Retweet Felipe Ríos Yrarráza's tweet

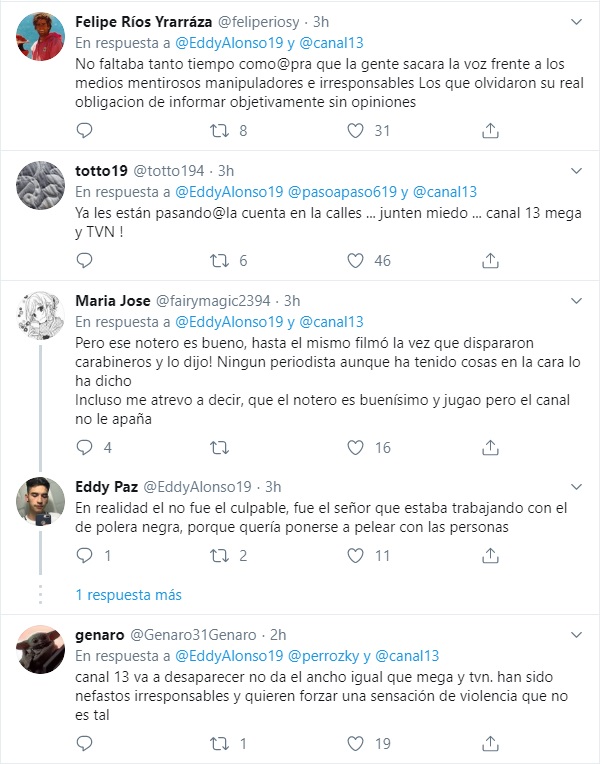[220, 130]
